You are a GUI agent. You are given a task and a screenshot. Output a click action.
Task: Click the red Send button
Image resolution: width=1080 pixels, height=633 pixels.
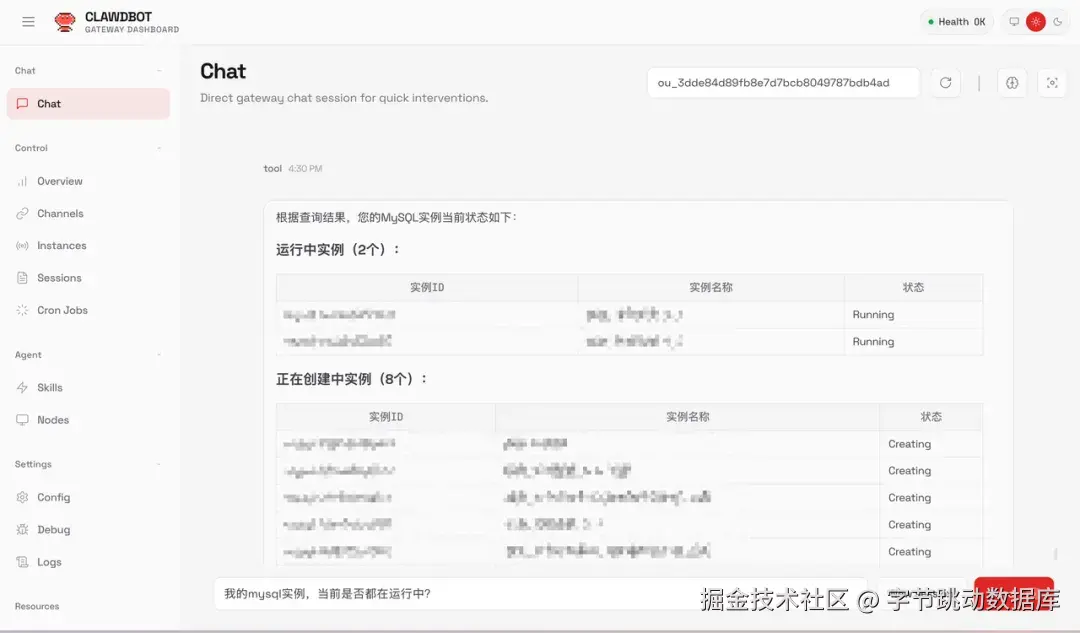[x=1014, y=592]
